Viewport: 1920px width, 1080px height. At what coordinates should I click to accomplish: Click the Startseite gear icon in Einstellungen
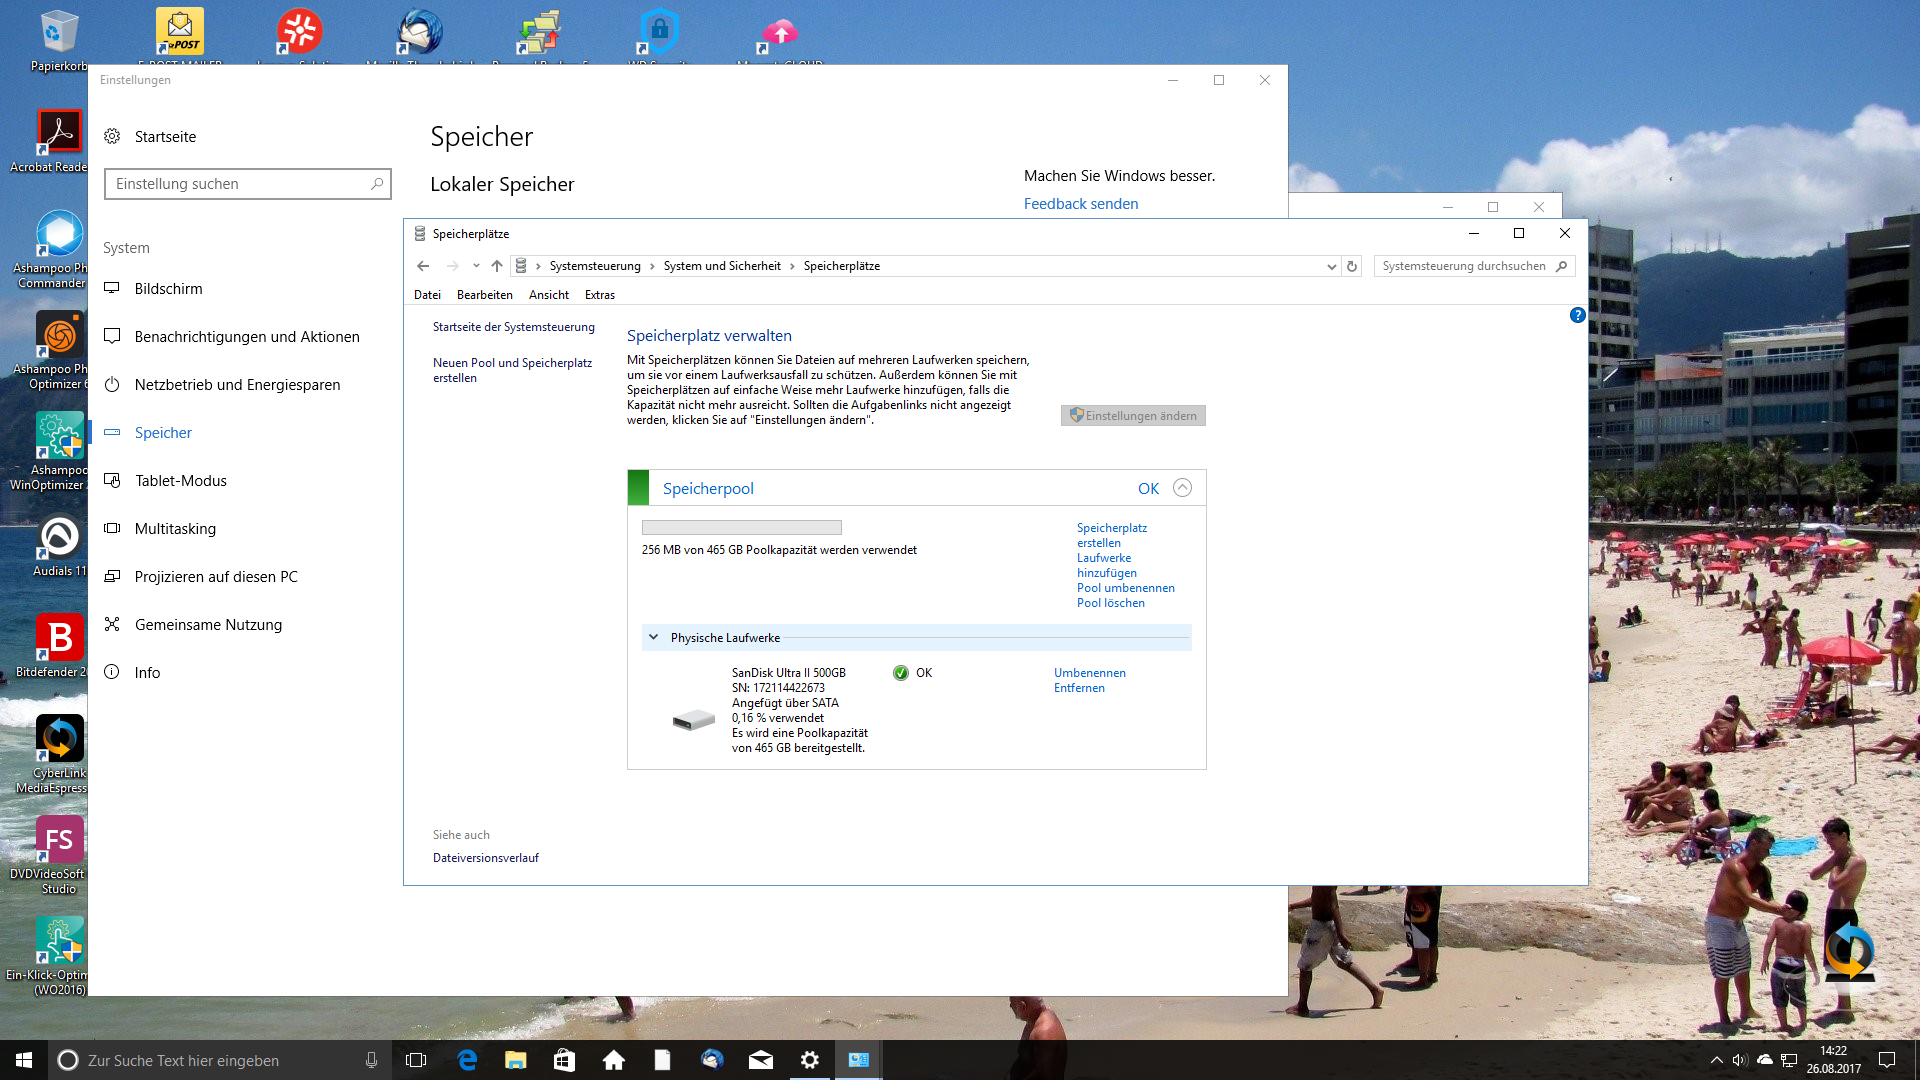tap(112, 136)
